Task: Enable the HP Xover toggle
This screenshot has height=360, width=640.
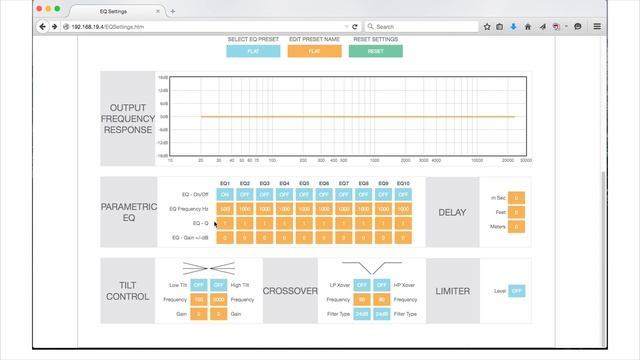Action: tap(382, 285)
